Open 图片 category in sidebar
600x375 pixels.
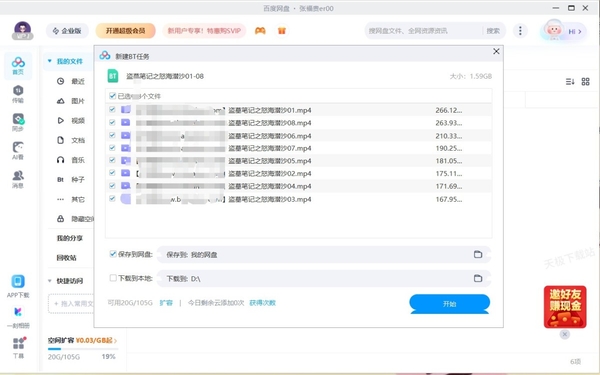click(x=71, y=101)
